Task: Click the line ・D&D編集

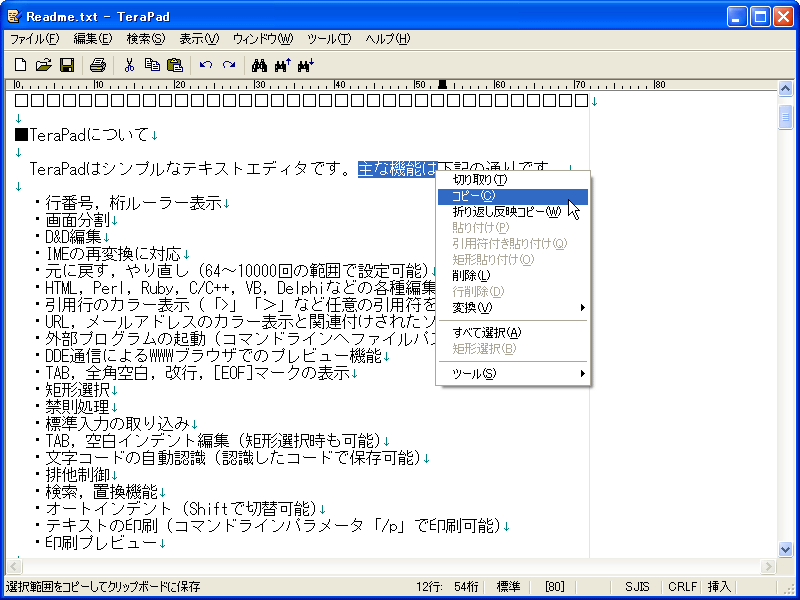Action: [x=72, y=237]
